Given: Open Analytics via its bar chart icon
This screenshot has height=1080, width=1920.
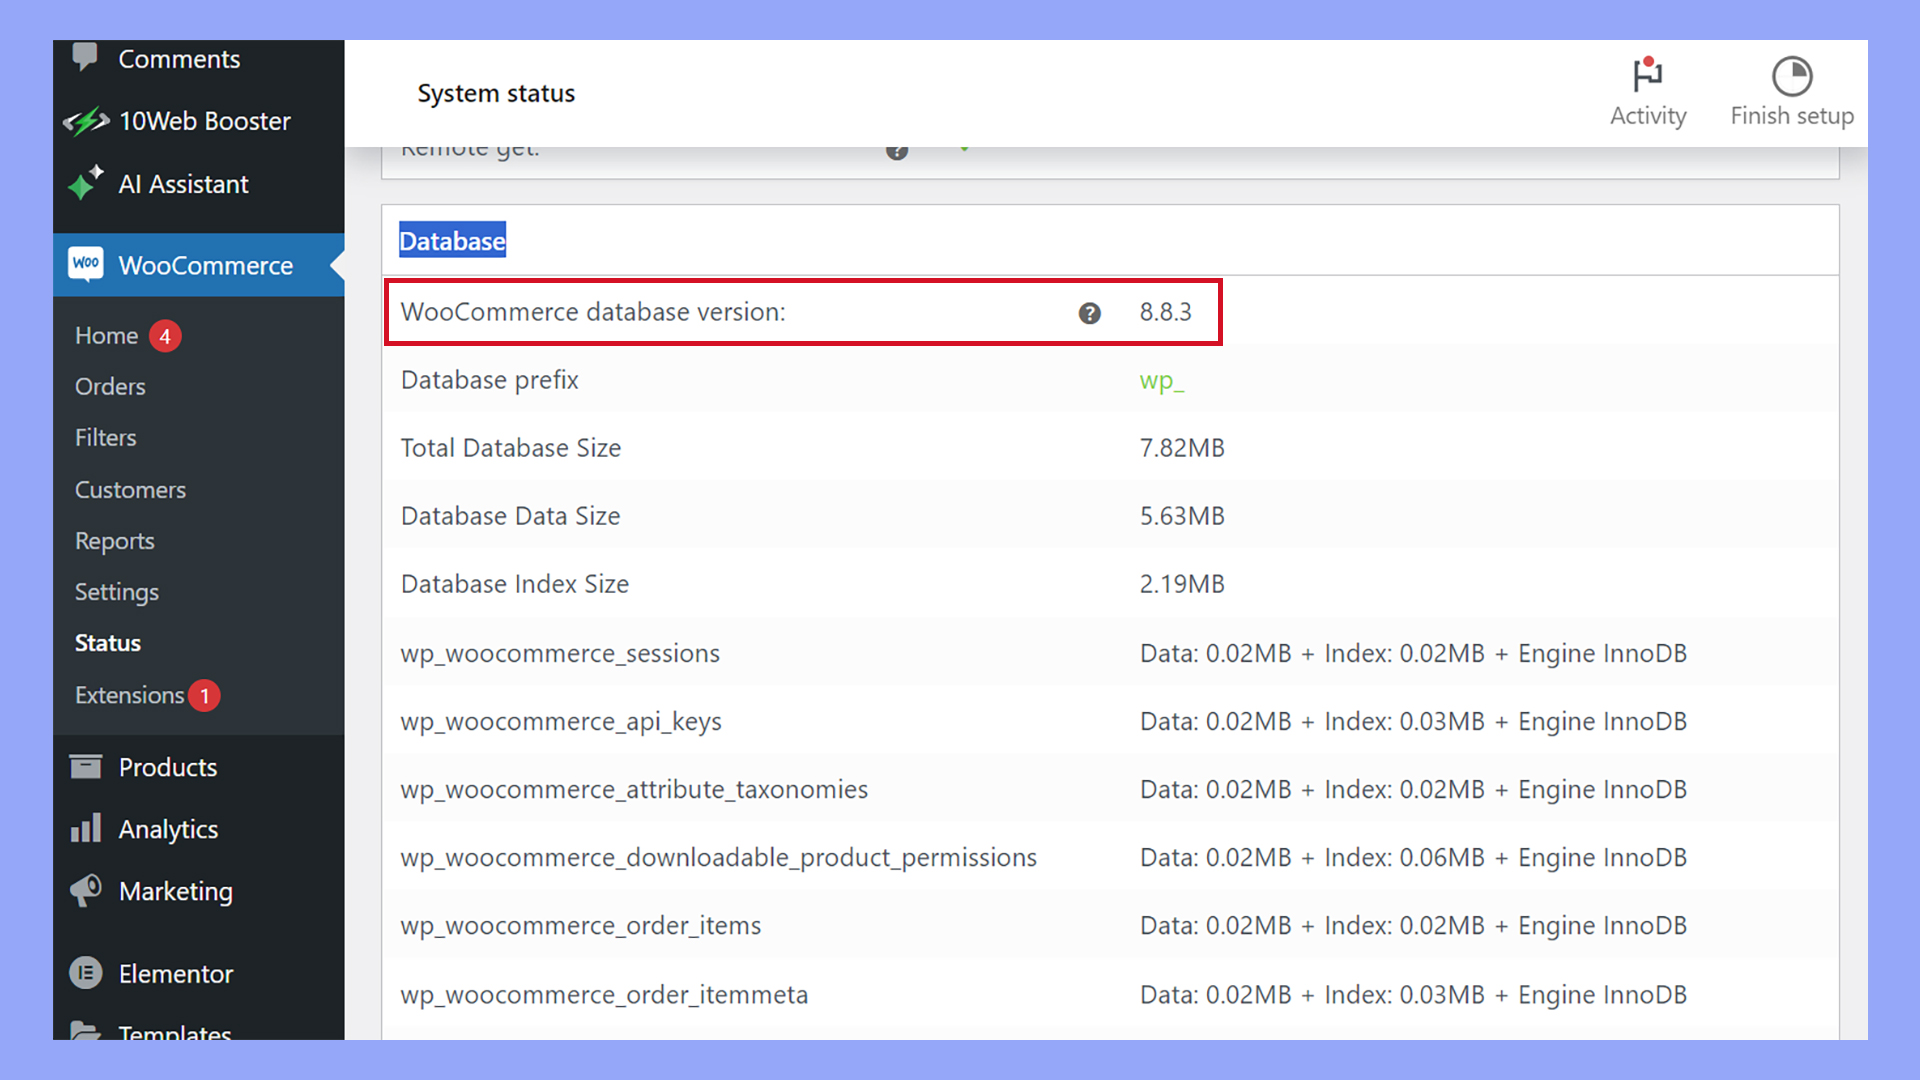Looking at the screenshot, I should pos(88,828).
